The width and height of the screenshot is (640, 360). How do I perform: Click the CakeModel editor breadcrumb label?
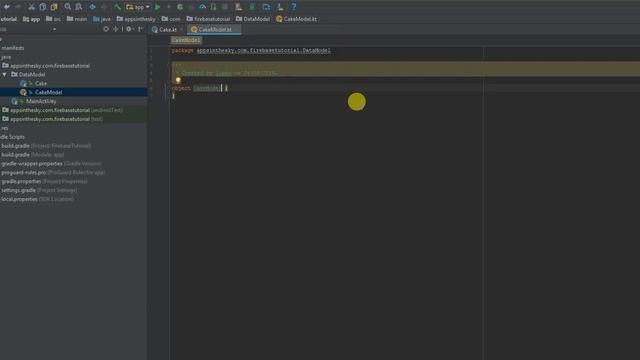coord(186,40)
